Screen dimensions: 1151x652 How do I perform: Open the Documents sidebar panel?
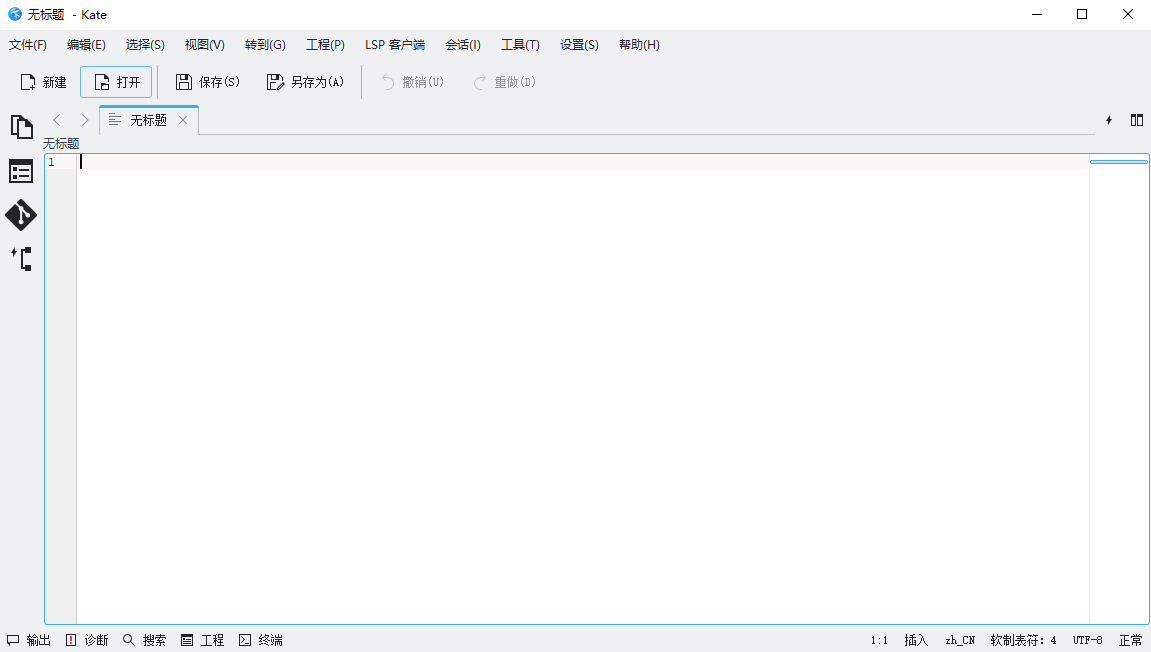pos(21,127)
